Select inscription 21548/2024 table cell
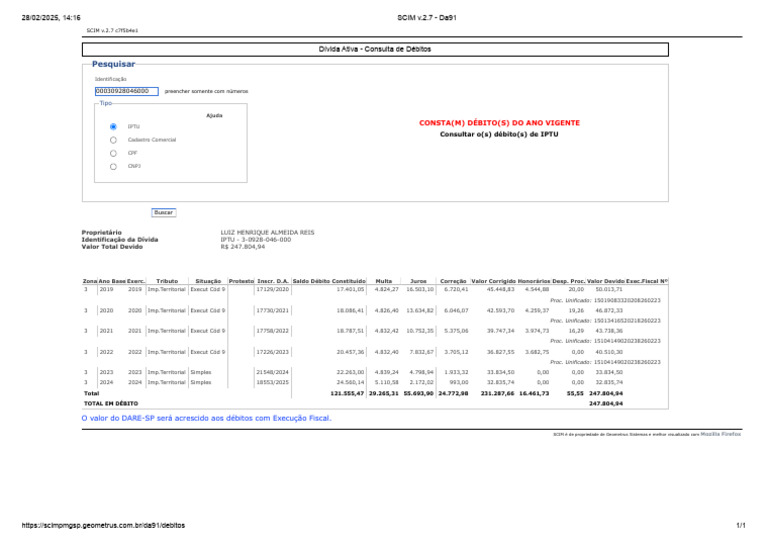The image size is (768, 543). (272, 372)
